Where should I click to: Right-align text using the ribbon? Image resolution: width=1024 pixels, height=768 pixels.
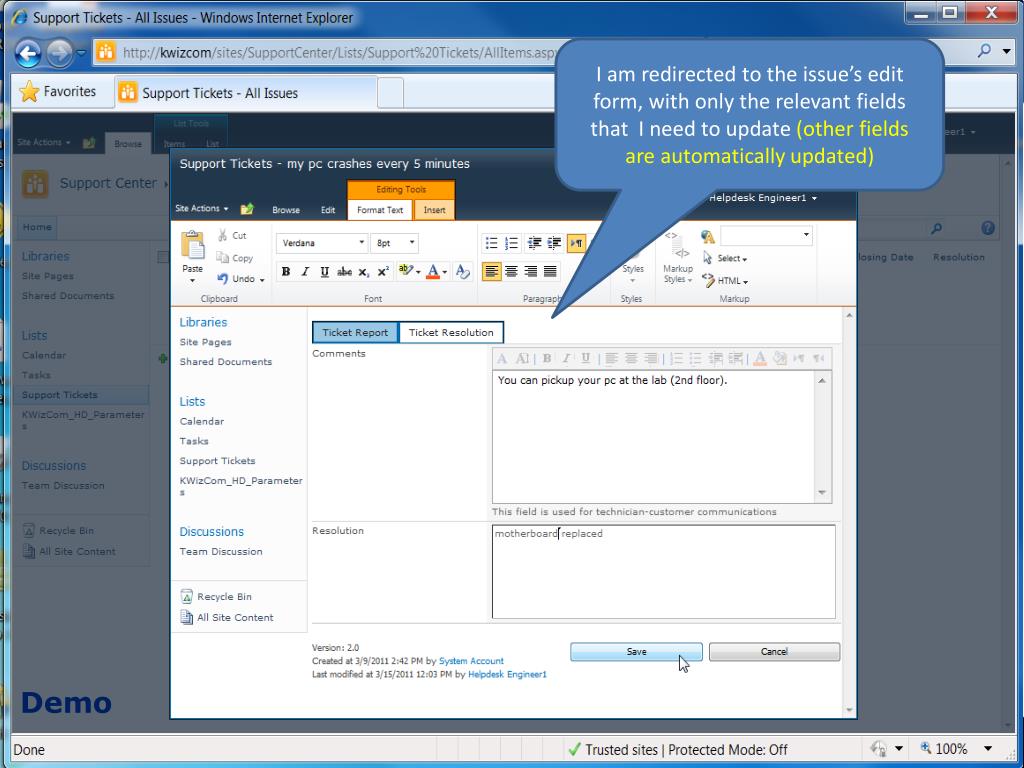click(531, 271)
